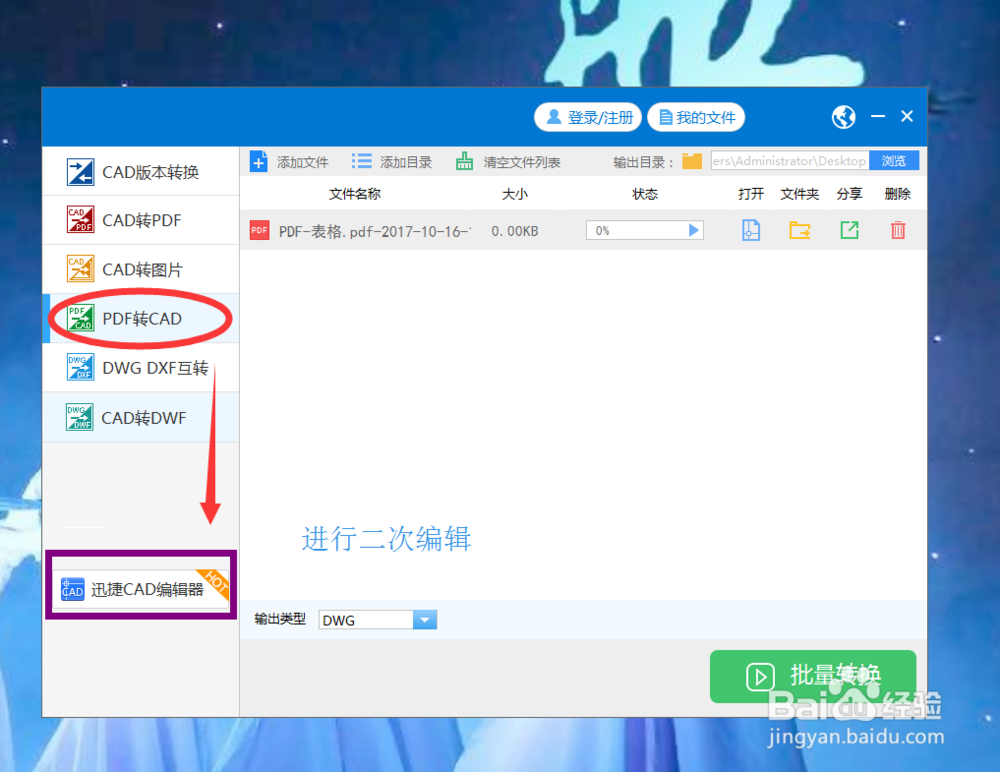Select the PDF转CAD function
This screenshot has width=1000, height=772.
pyautogui.click(x=140, y=318)
